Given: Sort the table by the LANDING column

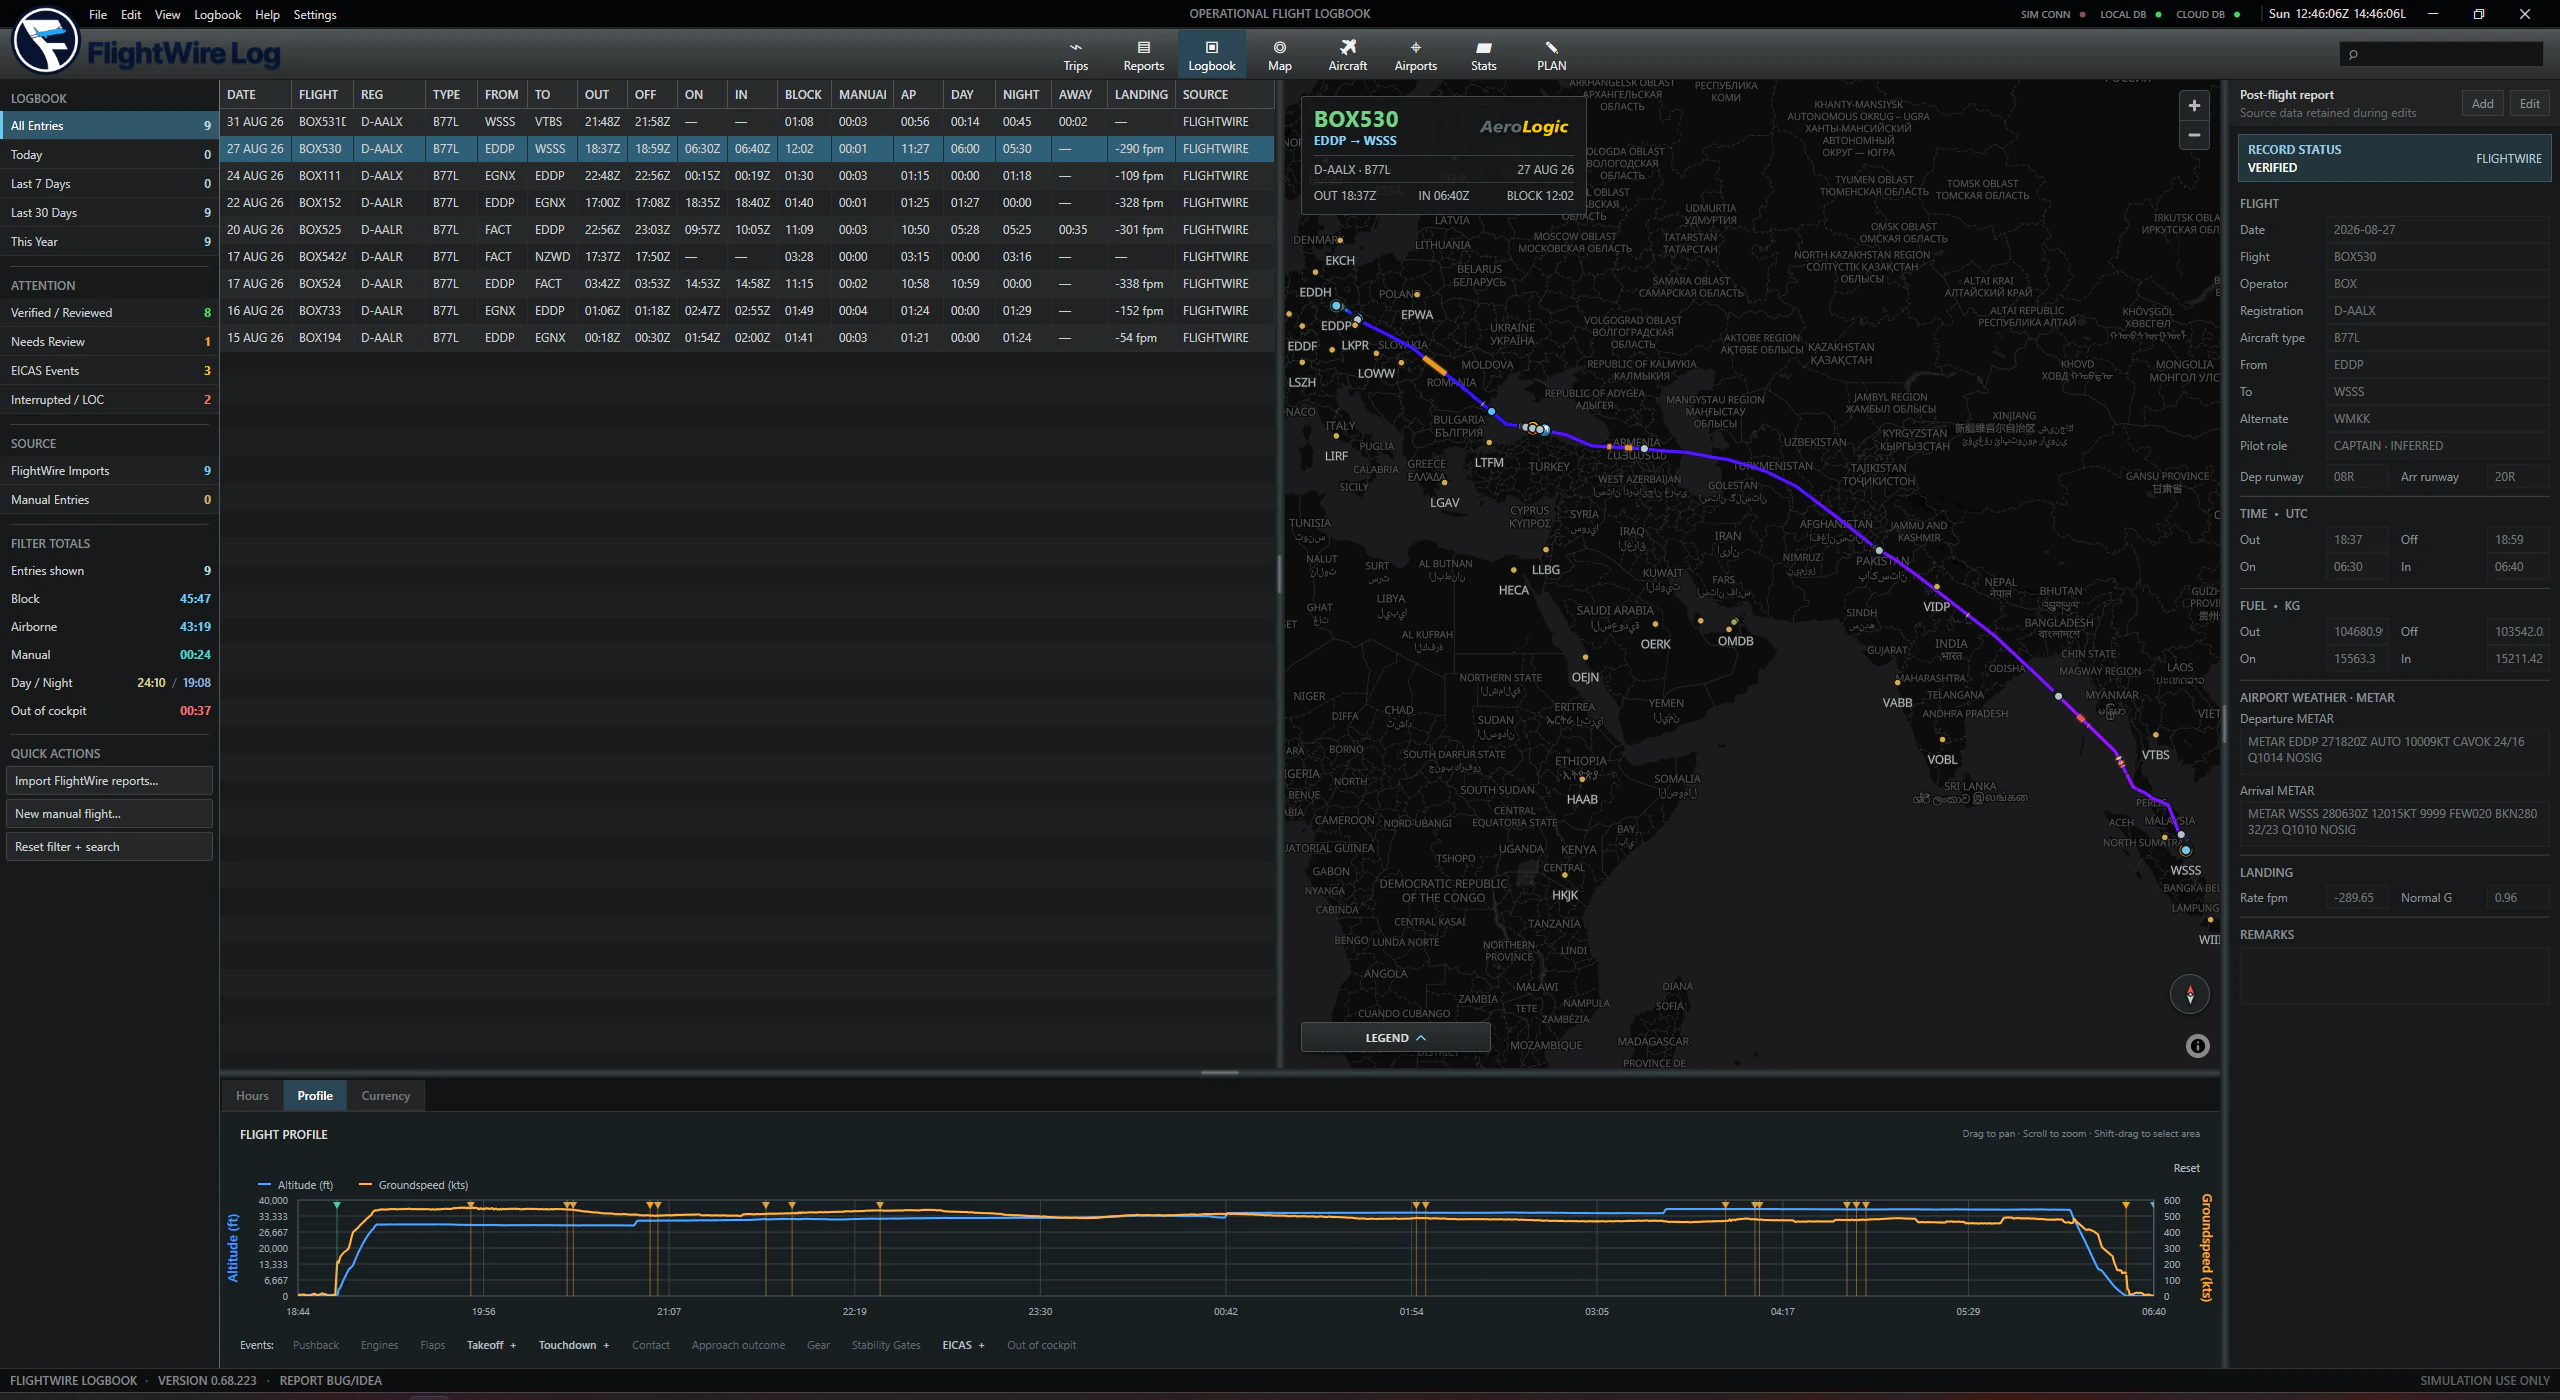Looking at the screenshot, I should coord(1141,95).
